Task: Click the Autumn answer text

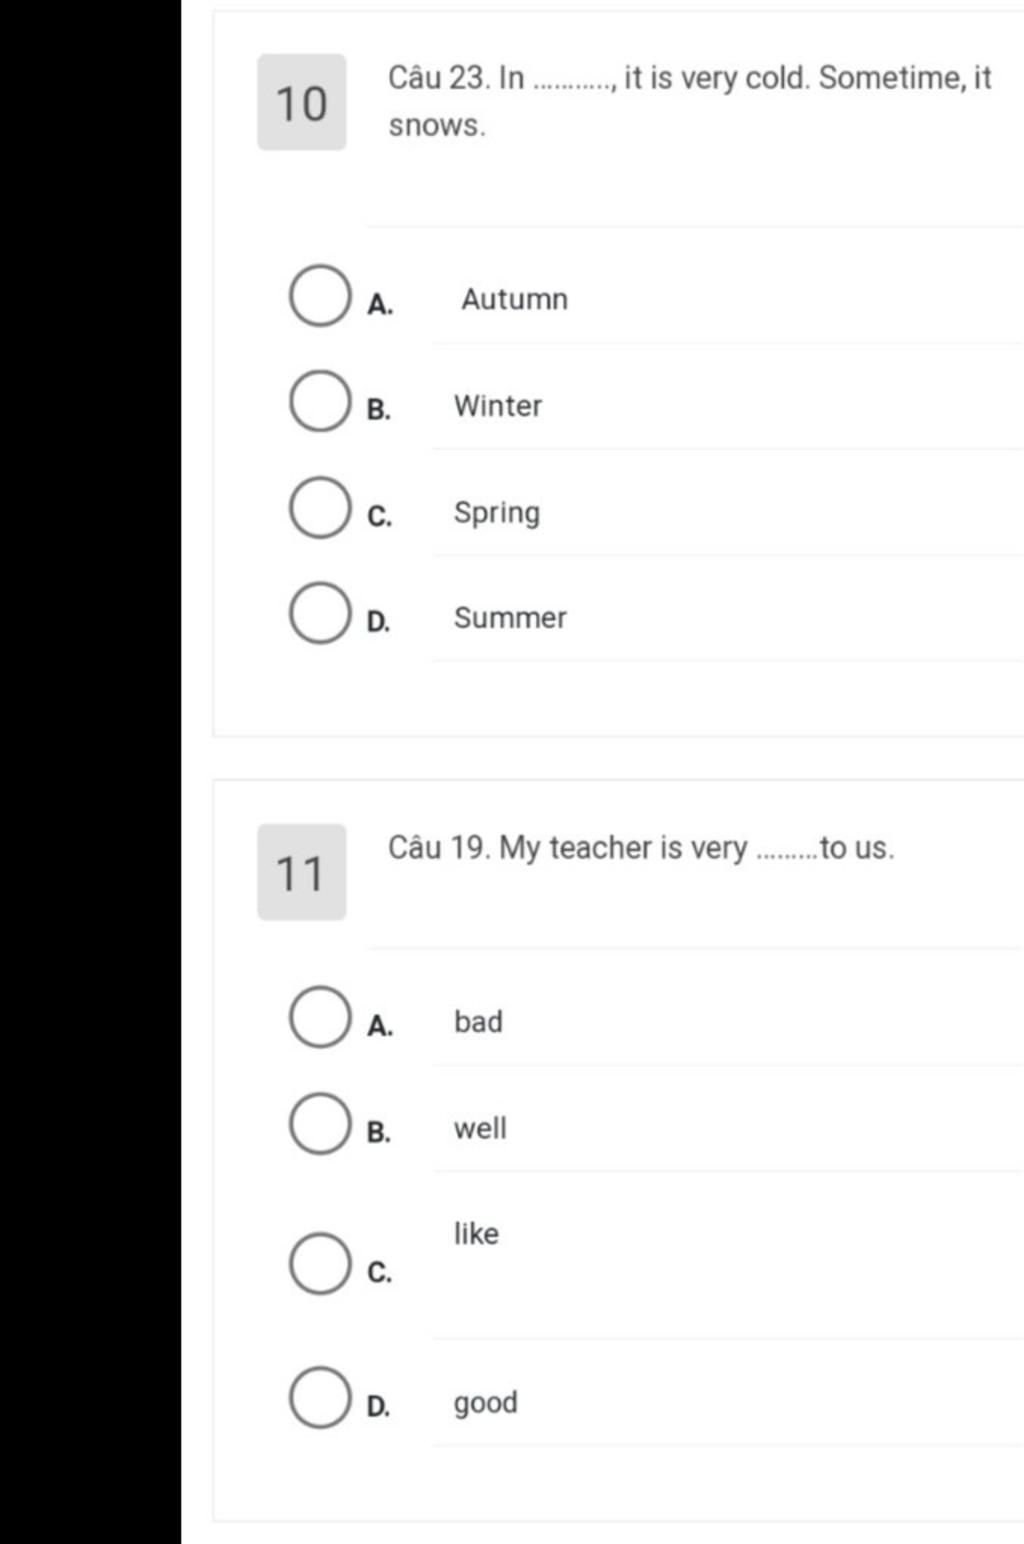Action: (x=514, y=299)
